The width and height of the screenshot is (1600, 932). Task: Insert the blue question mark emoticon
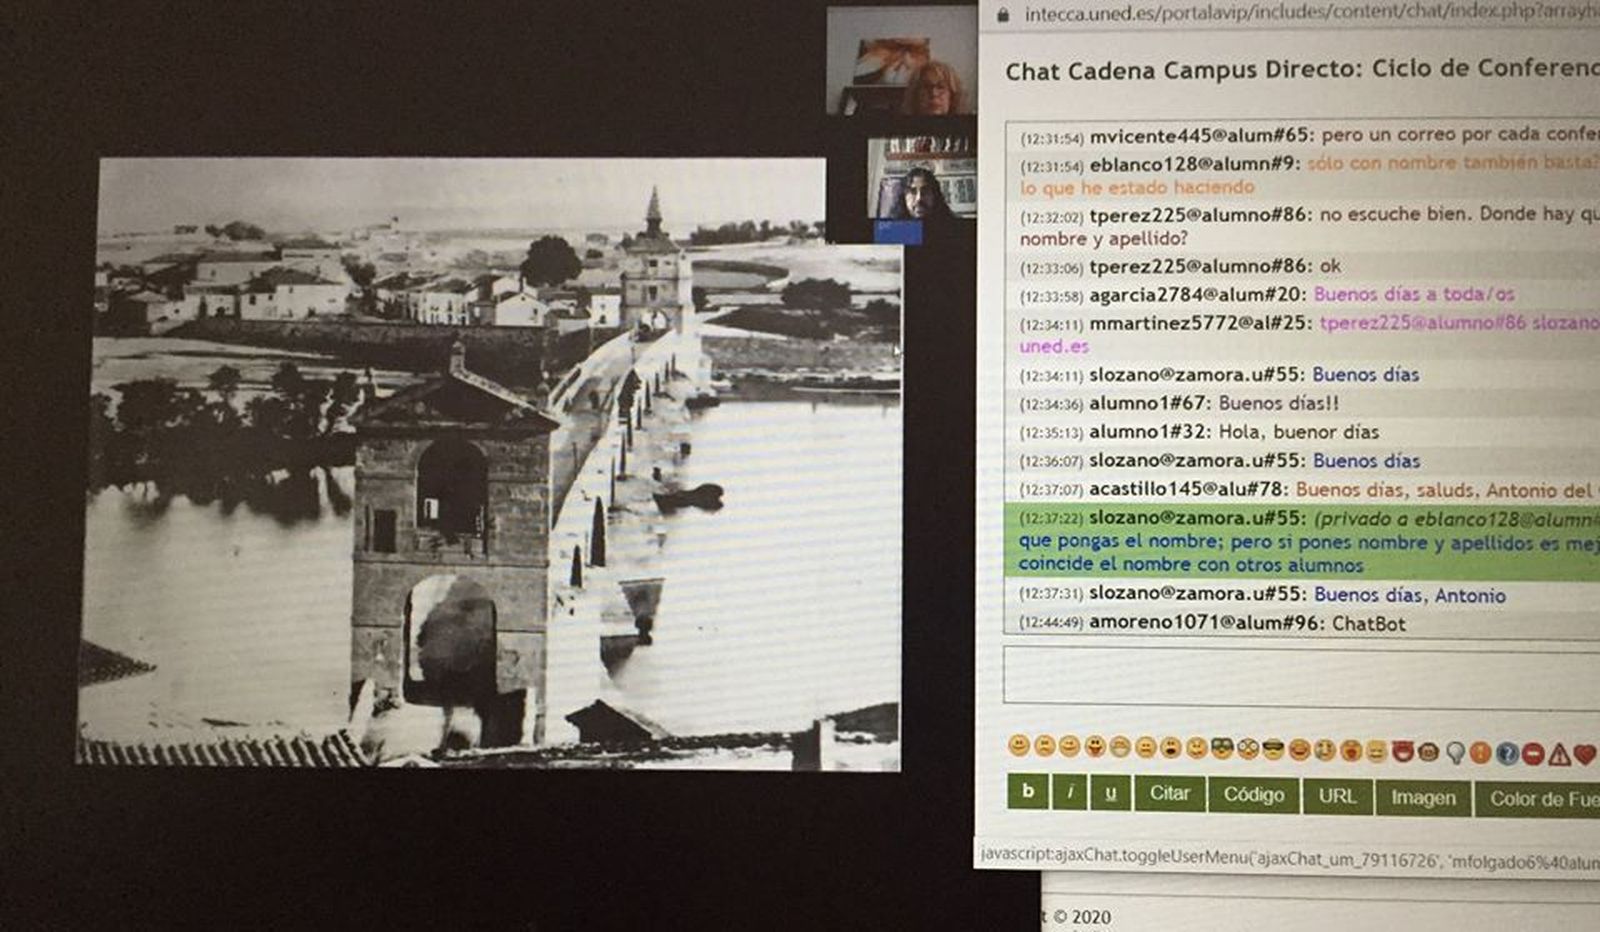point(1507,753)
